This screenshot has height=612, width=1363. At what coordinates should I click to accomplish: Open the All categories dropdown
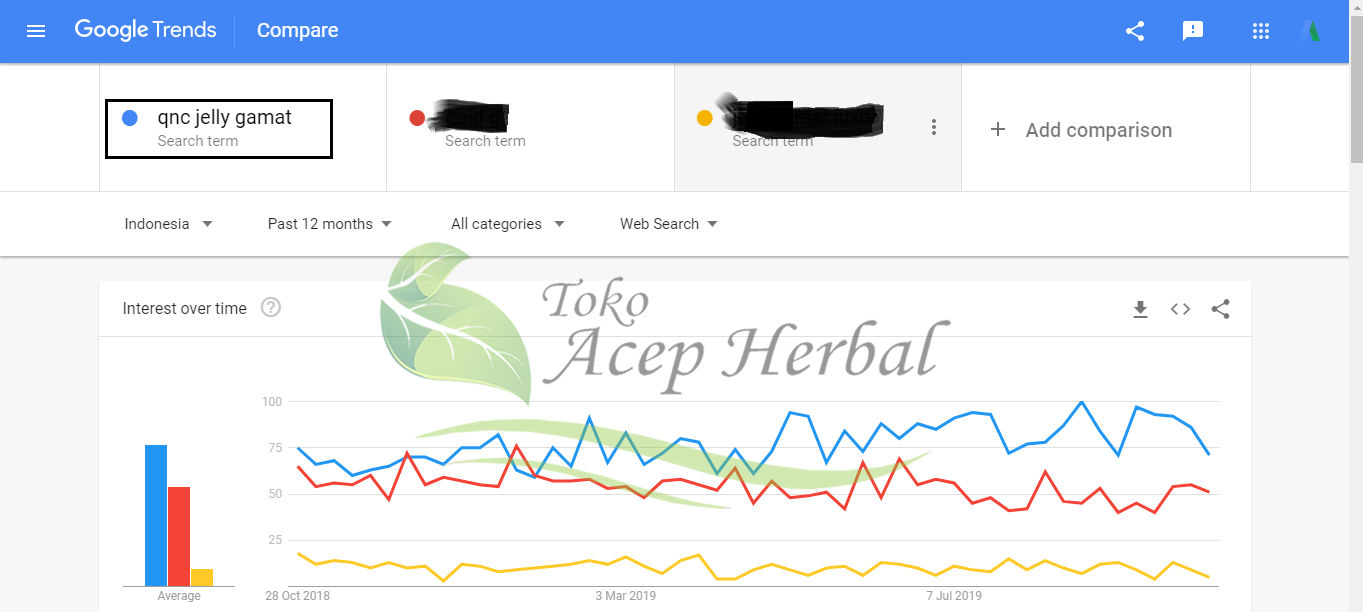[x=507, y=224]
